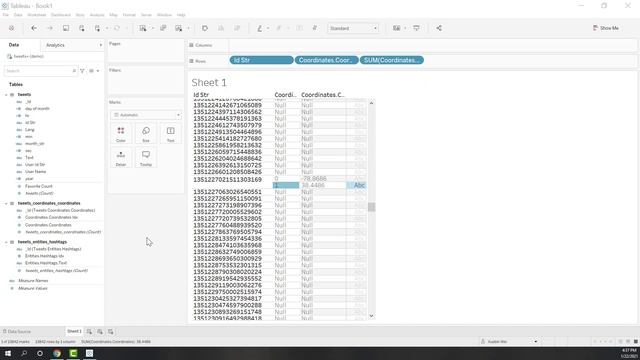Collapse the tweets_coordinates_coordinates table

point(6,203)
